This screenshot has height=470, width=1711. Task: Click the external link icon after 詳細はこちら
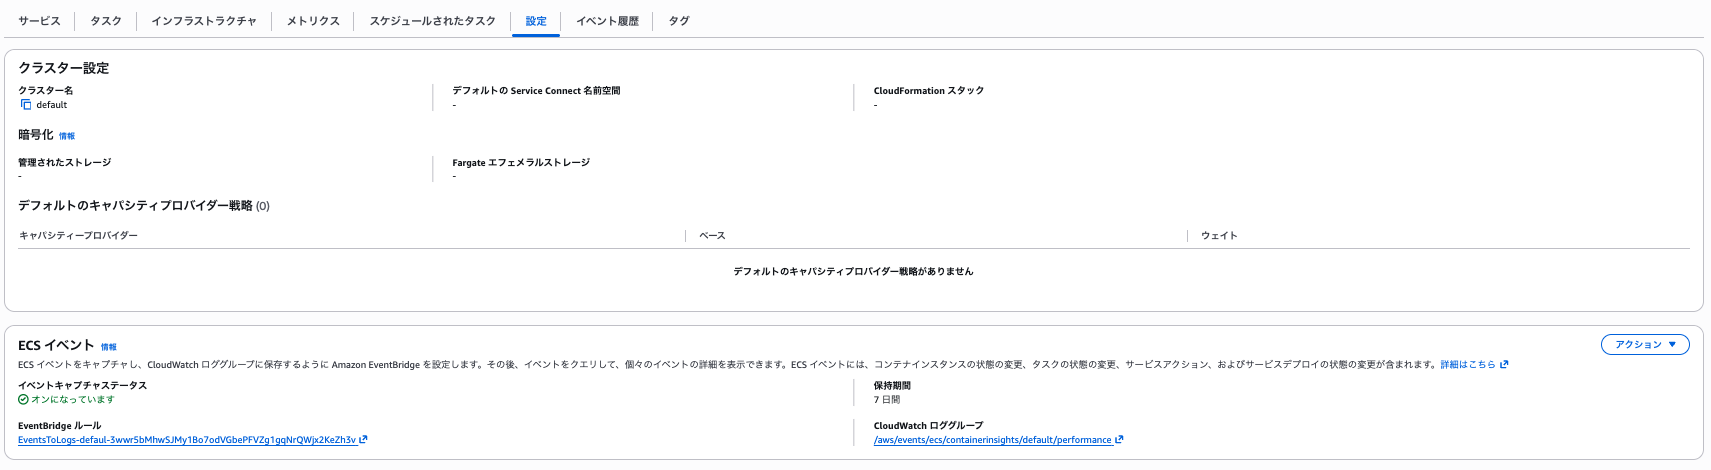[x=1504, y=365]
